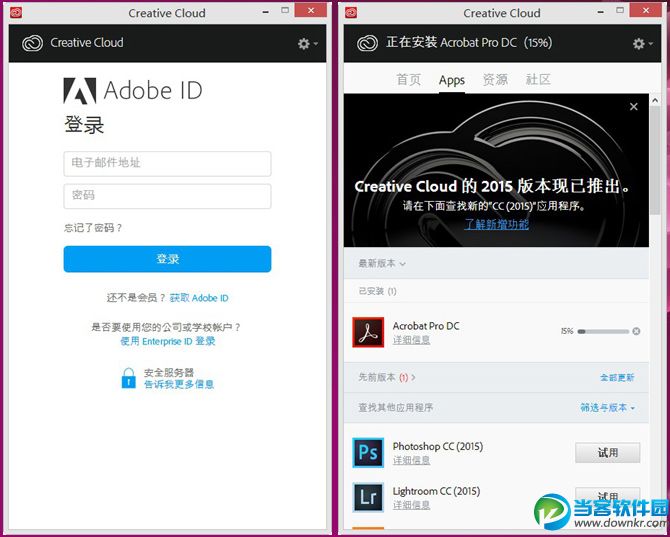Click 试用 button for Lightroom CC (2015)

(608, 496)
